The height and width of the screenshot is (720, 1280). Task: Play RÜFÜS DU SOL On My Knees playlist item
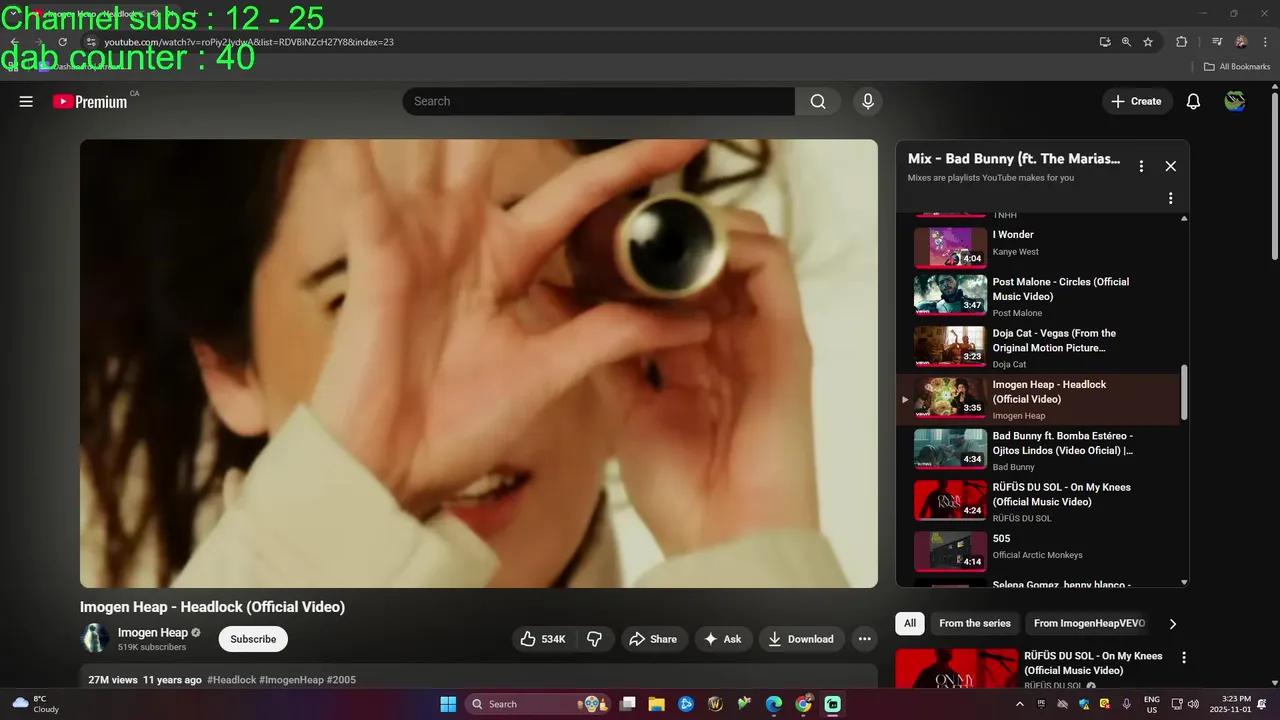pos(1040,501)
